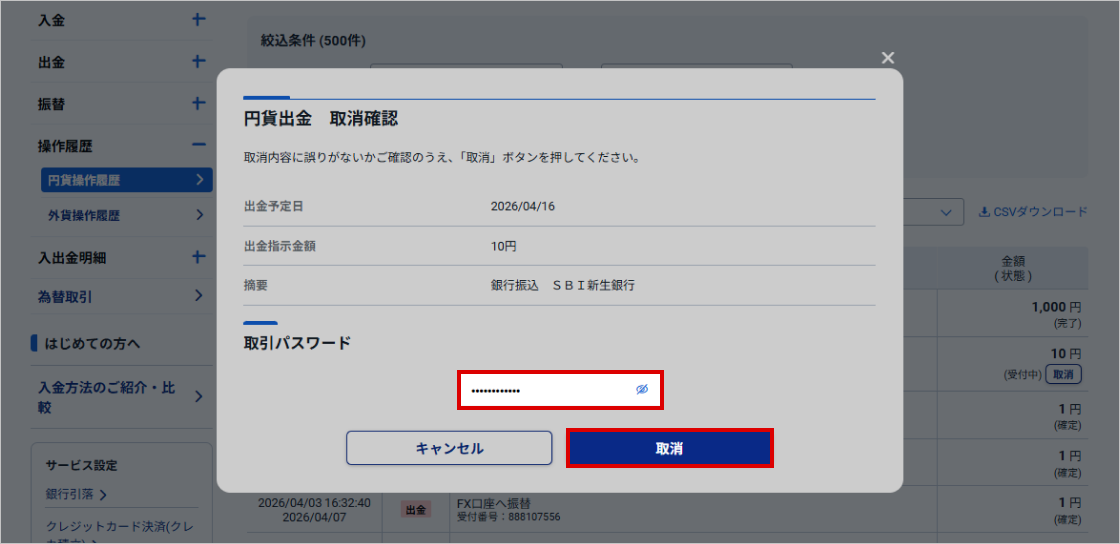The width and height of the screenshot is (1120, 544).
Task: Open 為替取引 via chevron arrow
Action: click(199, 296)
